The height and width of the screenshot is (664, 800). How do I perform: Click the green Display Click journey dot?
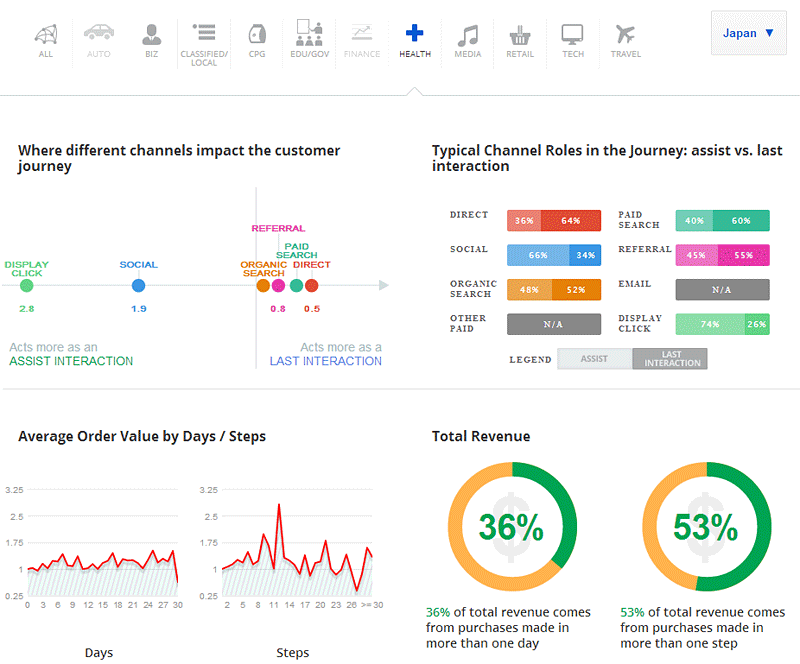point(27,286)
